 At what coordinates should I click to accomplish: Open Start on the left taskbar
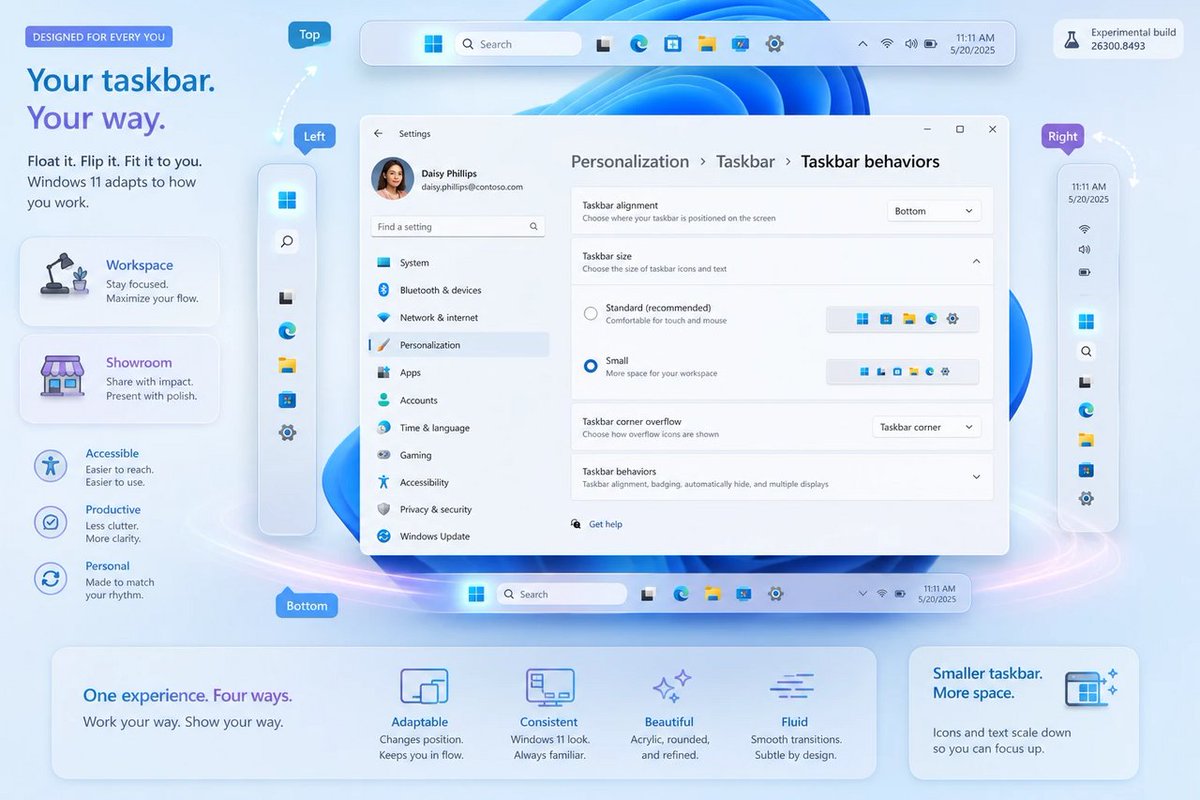(x=287, y=200)
